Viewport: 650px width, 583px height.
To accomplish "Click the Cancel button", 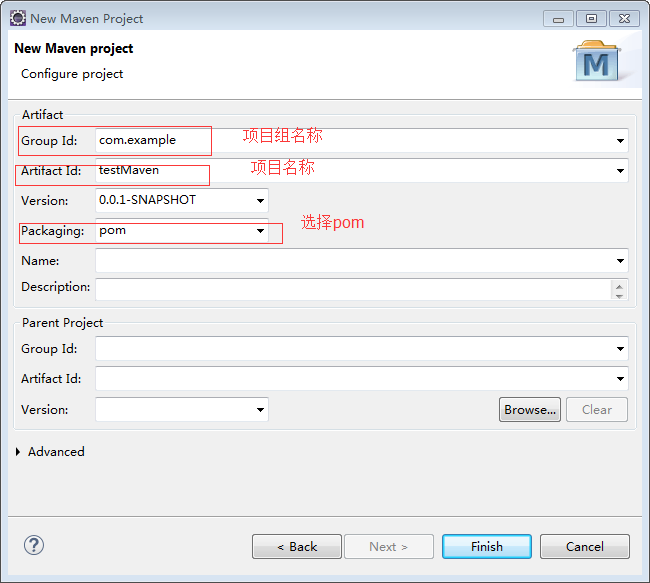I will [x=585, y=547].
